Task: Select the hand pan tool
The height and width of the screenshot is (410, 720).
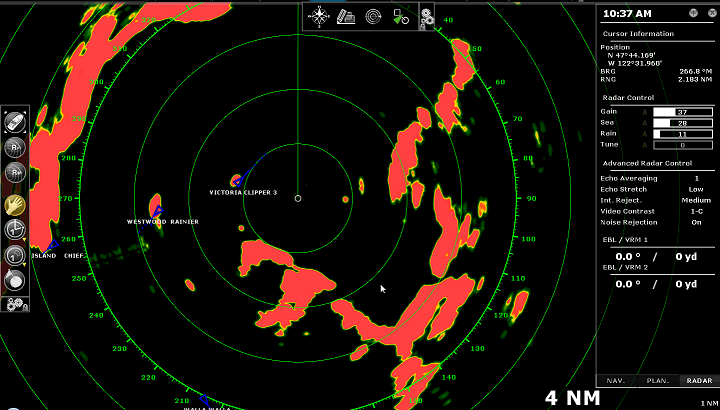Action: point(15,203)
